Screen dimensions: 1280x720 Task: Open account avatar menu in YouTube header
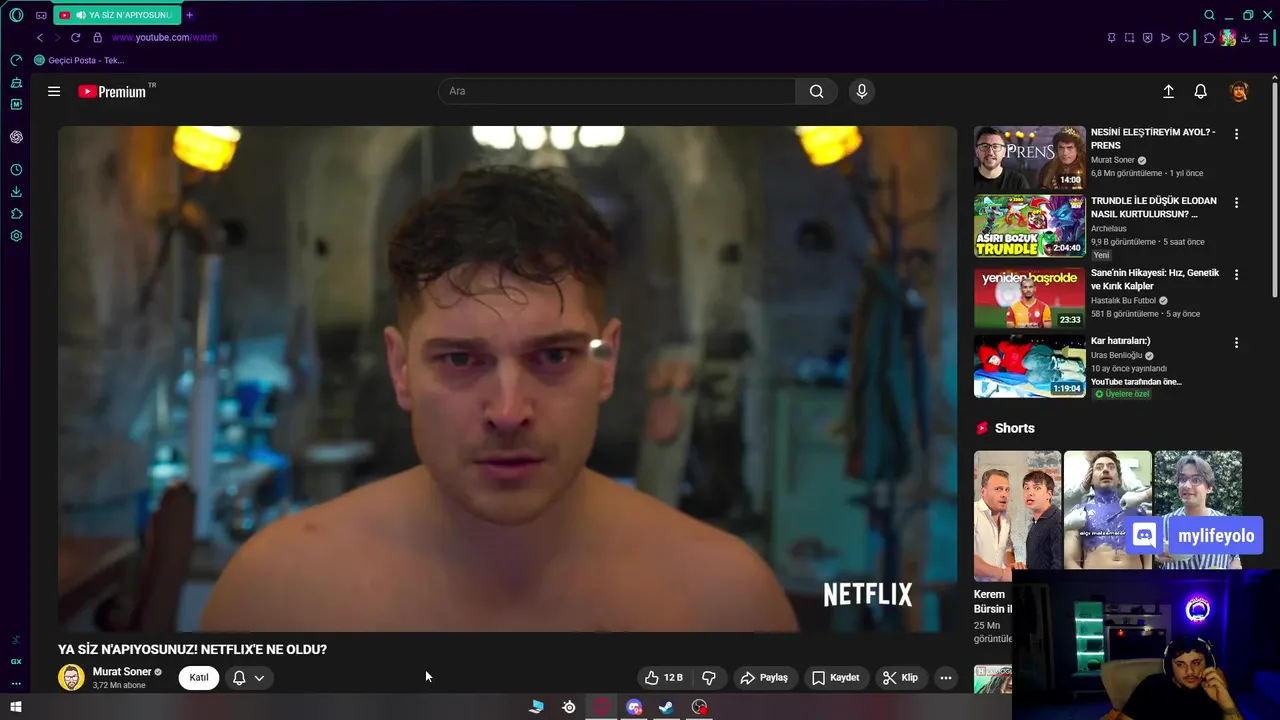point(1239,91)
